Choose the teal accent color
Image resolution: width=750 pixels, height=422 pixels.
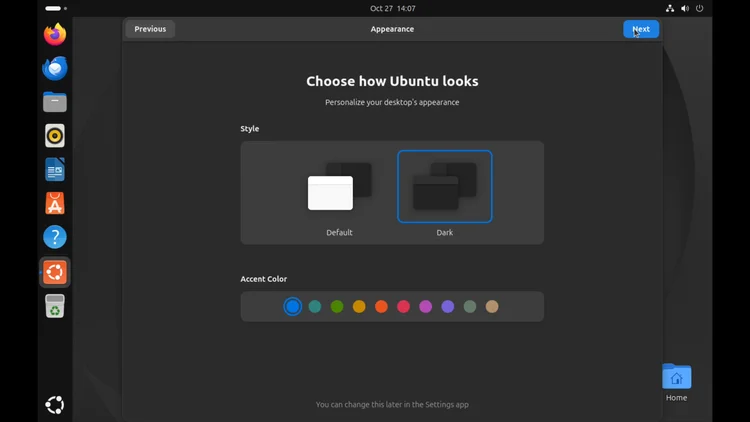[315, 306]
